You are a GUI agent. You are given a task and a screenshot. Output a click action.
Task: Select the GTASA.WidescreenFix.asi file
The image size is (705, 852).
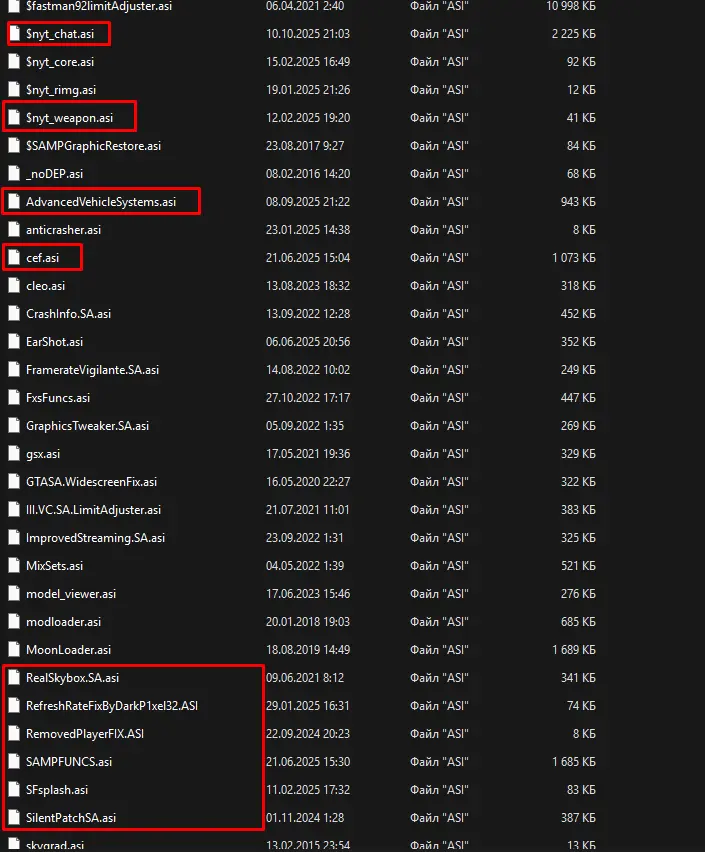(x=91, y=482)
